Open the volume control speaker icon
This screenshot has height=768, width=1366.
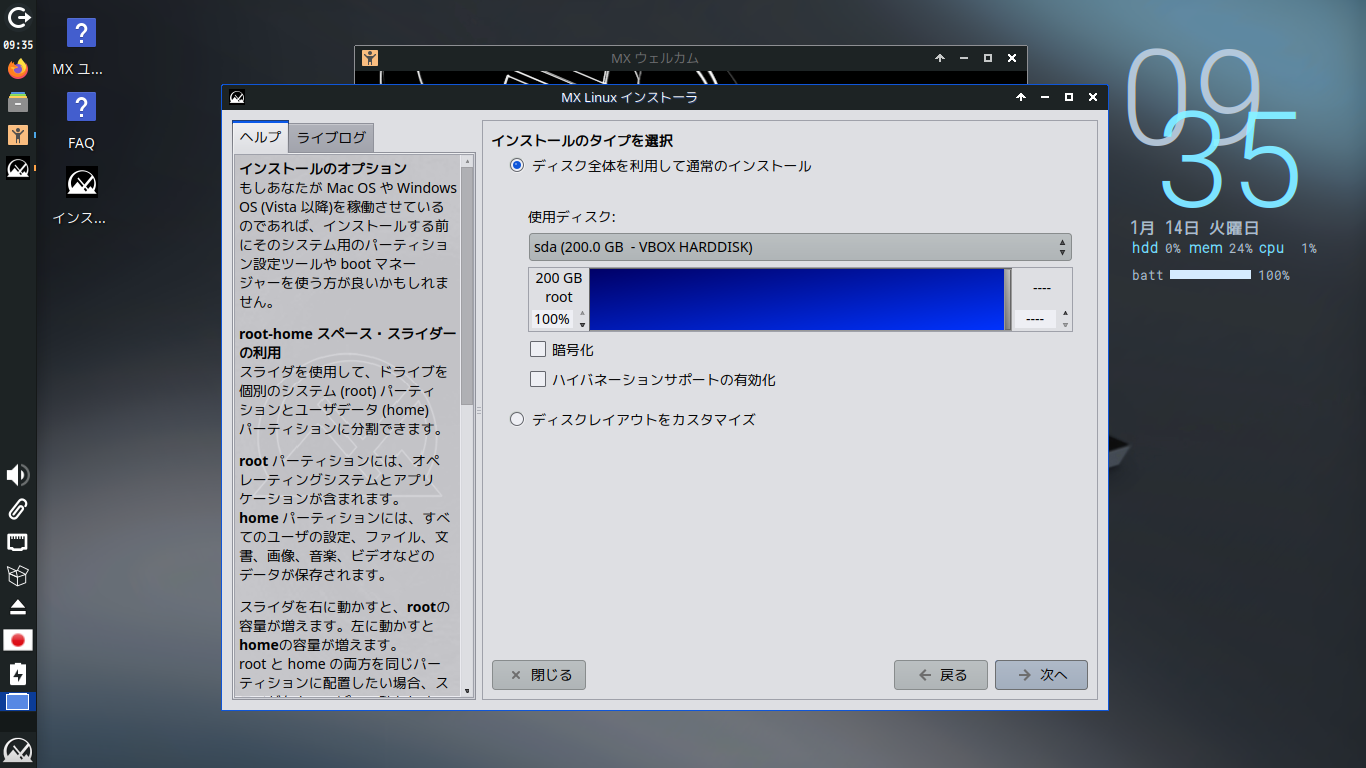18,475
